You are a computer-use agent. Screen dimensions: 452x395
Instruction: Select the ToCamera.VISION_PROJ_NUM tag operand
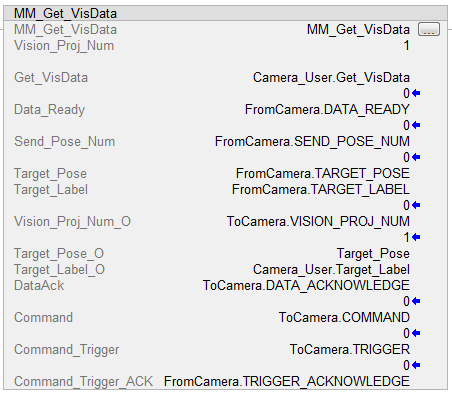pyautogui.click(x=318, y=221)
